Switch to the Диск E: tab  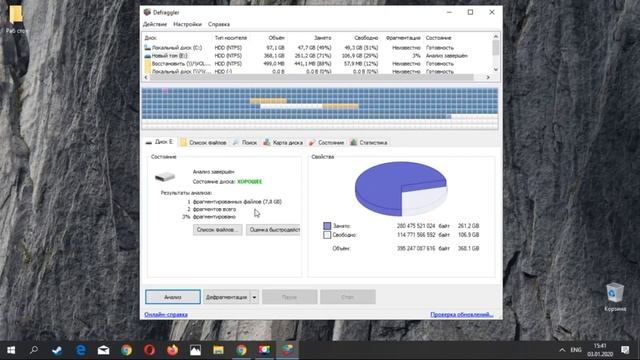click(x=160, y=142)
